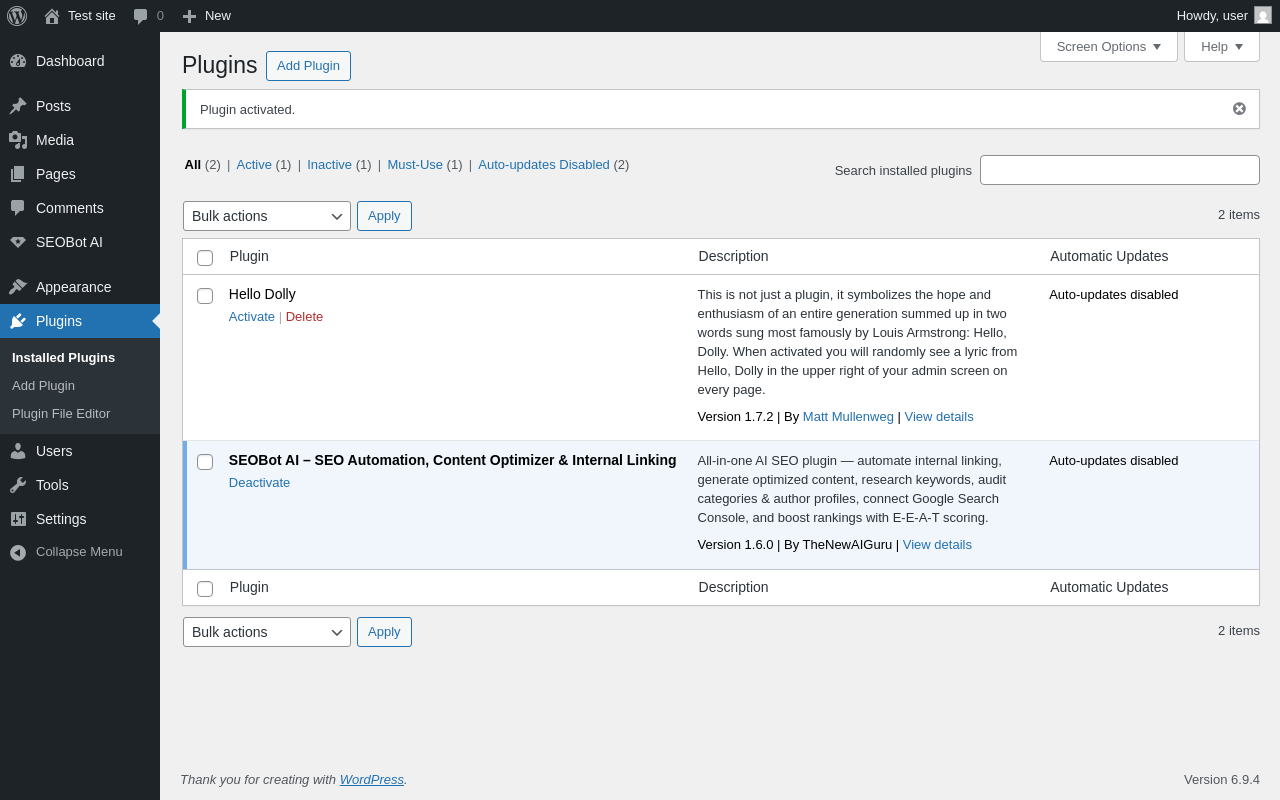Viewport: 1280px width, 800px height.
Task: Deactivate the SEOBot AI plugin
Action: coord(259,483)
